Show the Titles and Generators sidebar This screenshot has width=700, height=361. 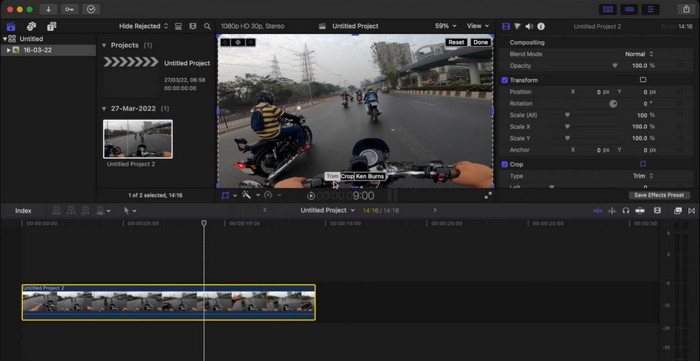click(52, 26)
